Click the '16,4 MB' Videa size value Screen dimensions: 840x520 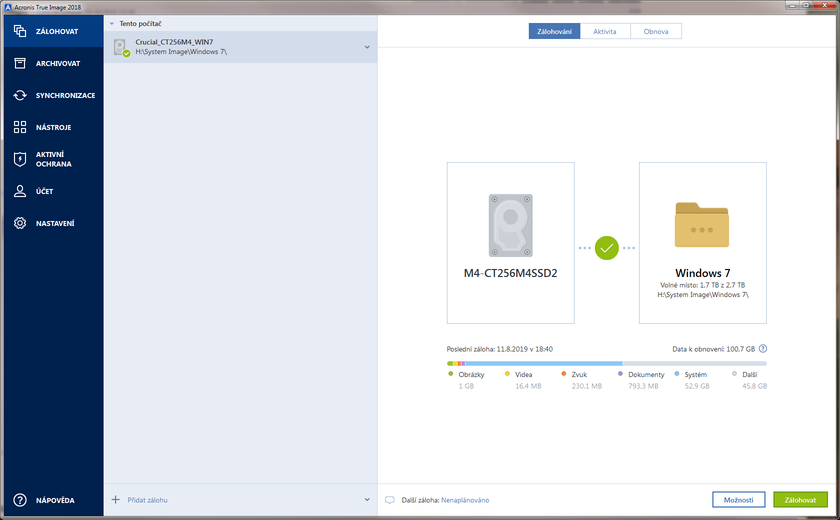pos(528,386)
